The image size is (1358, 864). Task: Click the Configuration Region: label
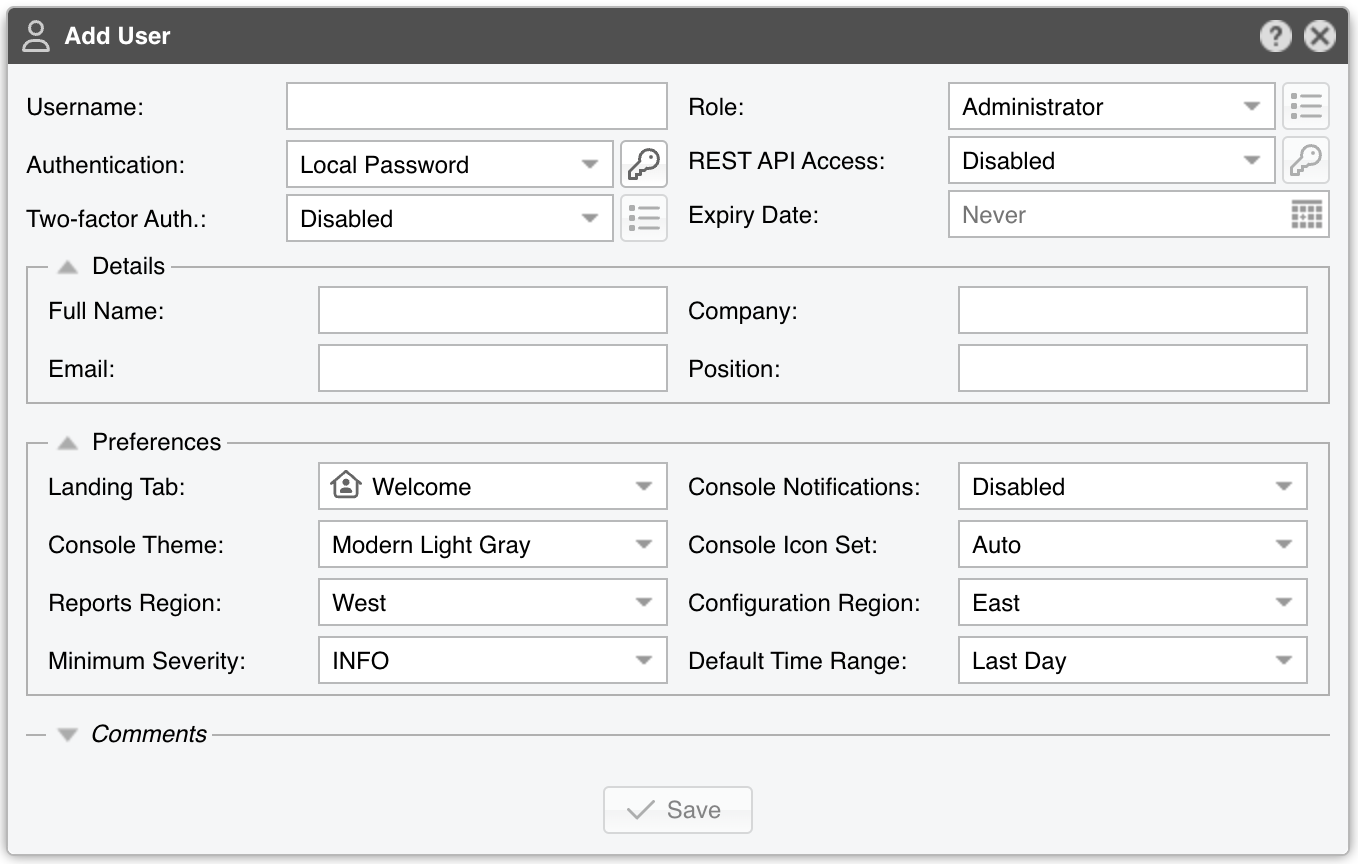[805, 603]
